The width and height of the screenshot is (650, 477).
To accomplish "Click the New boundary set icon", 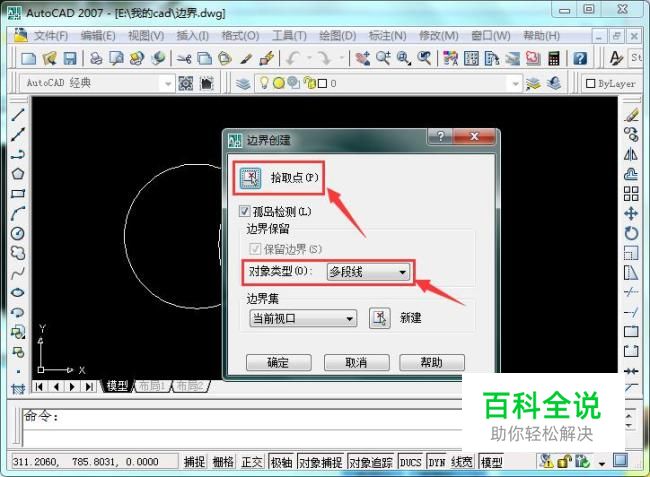I will coord(379,318).
